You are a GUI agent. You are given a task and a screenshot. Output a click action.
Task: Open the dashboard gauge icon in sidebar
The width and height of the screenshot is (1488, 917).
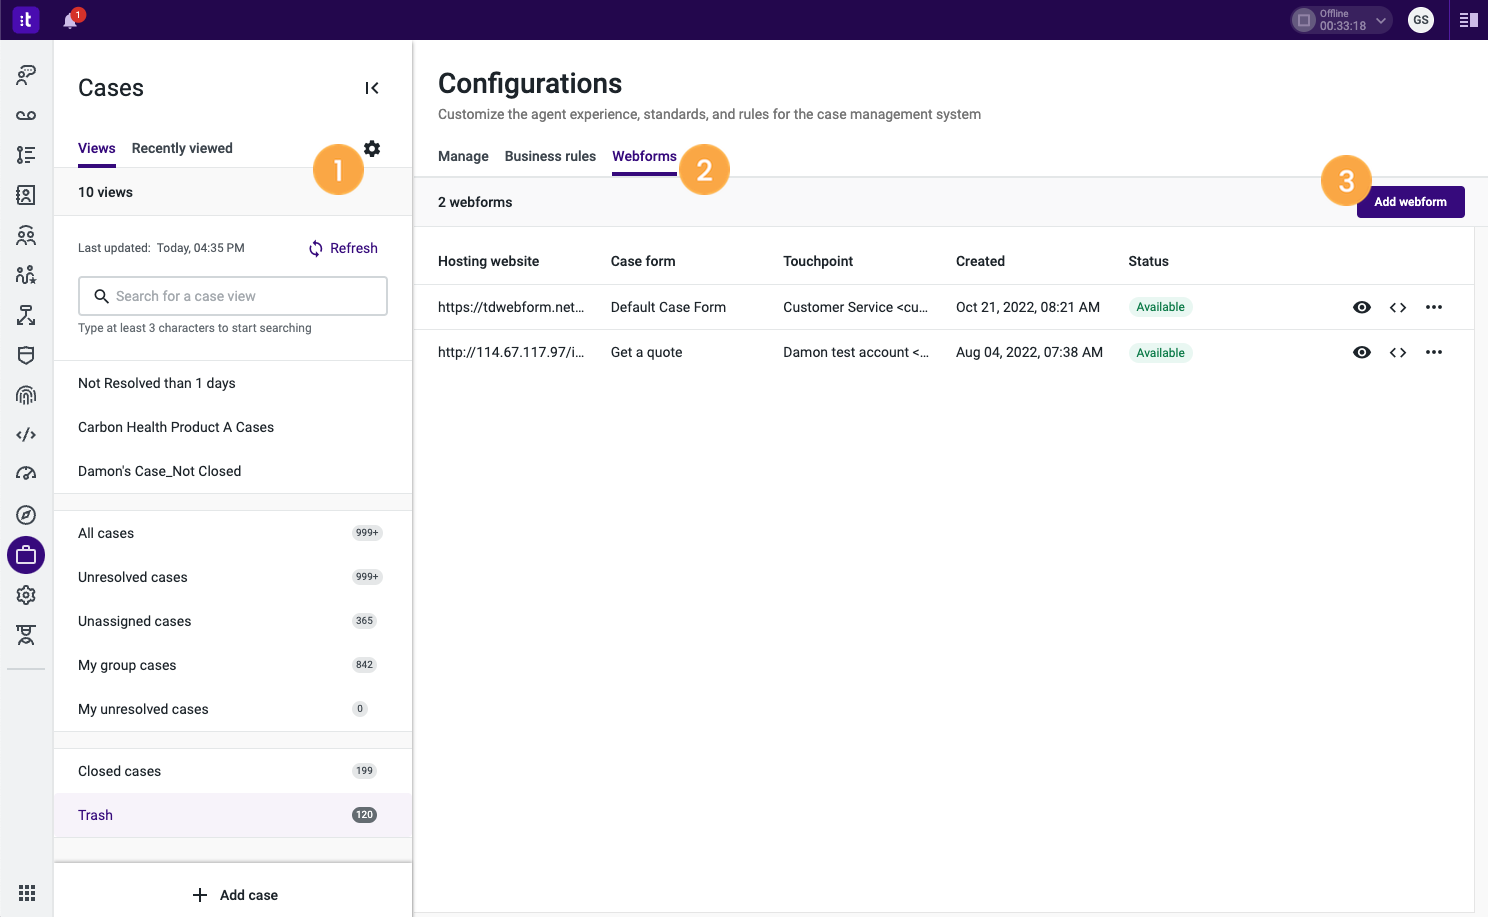click(26, 474)
